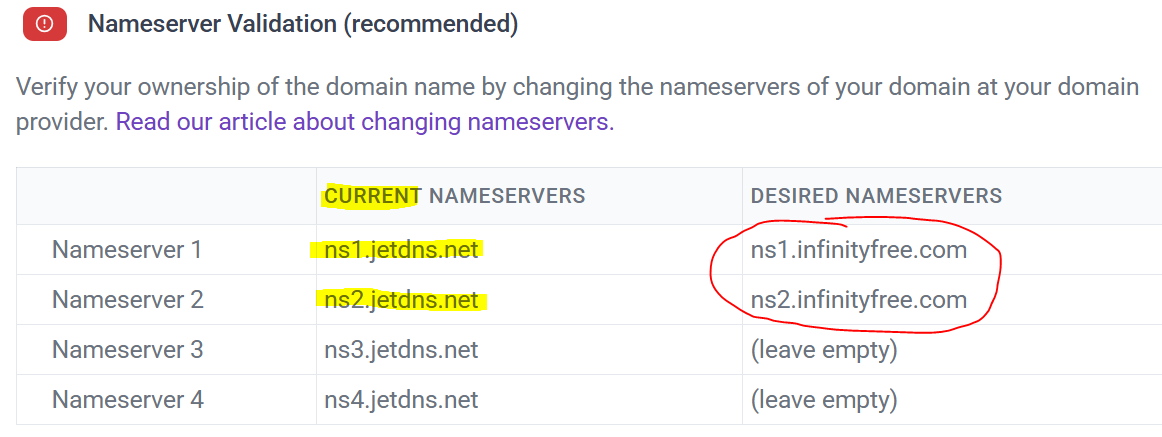The image size is (1162, 437).
Task: Select the Nameserver 2 row label
Action: [x=127, y=299]
